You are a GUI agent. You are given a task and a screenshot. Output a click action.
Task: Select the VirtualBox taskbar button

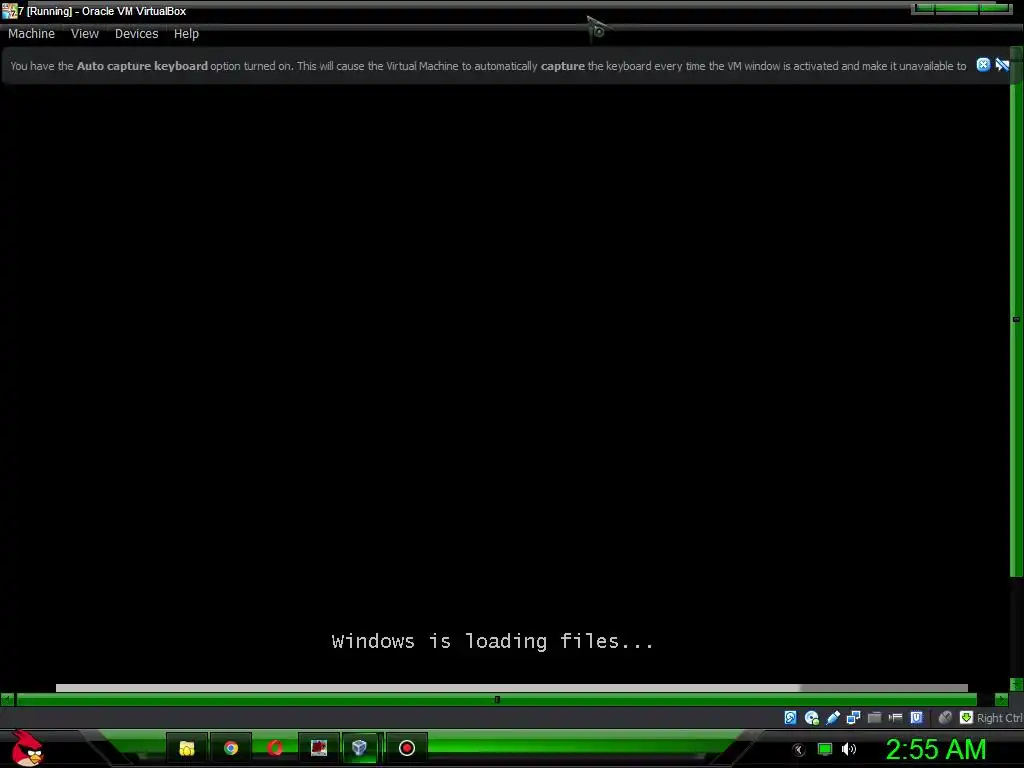coord(359,748)
